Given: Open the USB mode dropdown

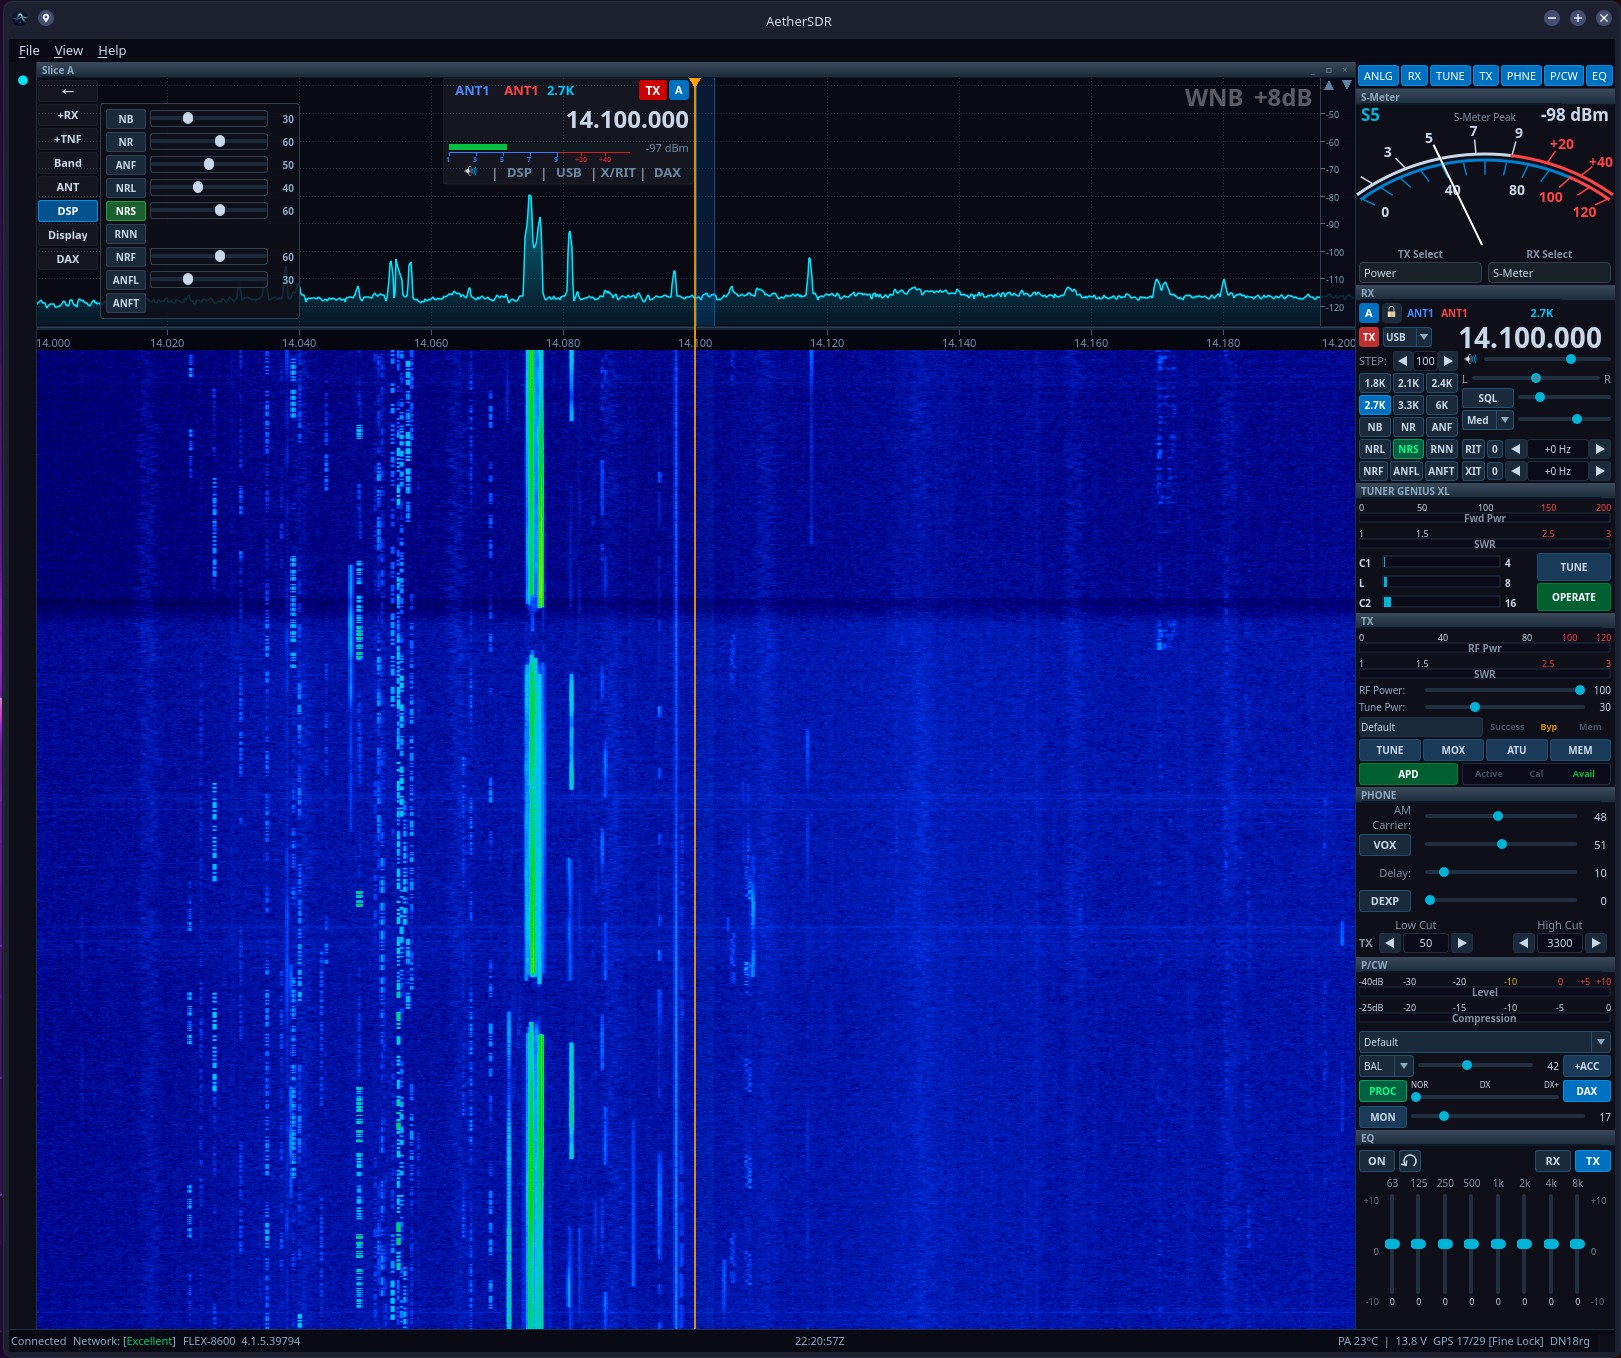Looking at the screenshot, I should click(x=1407, y=337).
